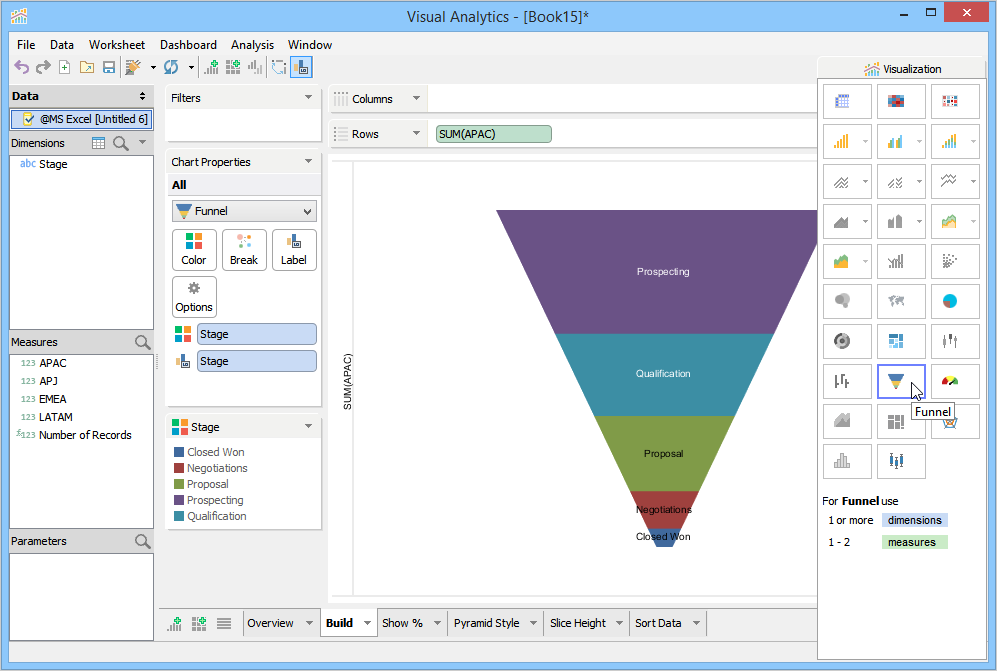This screenshot has width=997, height=671.
Task: Click the search icon in Dimensions header
Action: click(120, 143)
